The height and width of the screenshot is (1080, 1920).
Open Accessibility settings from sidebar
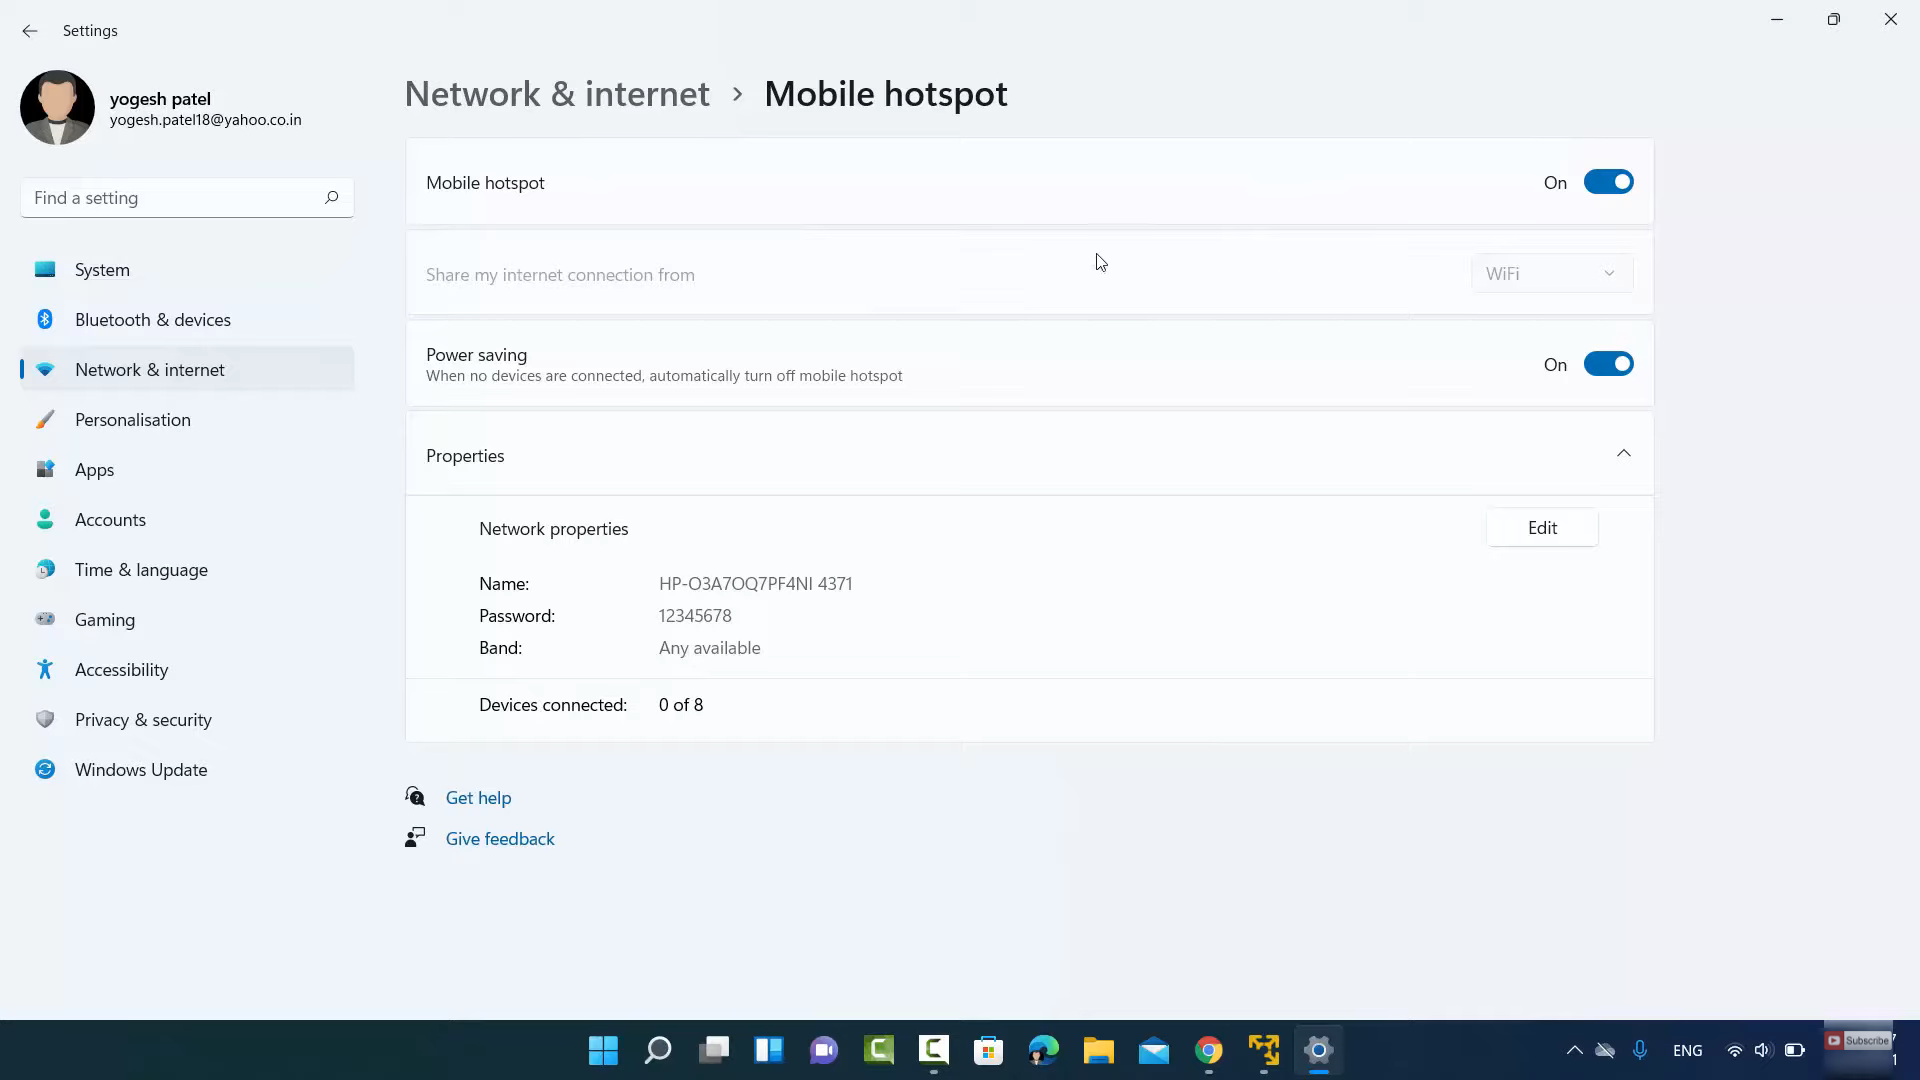121,670
